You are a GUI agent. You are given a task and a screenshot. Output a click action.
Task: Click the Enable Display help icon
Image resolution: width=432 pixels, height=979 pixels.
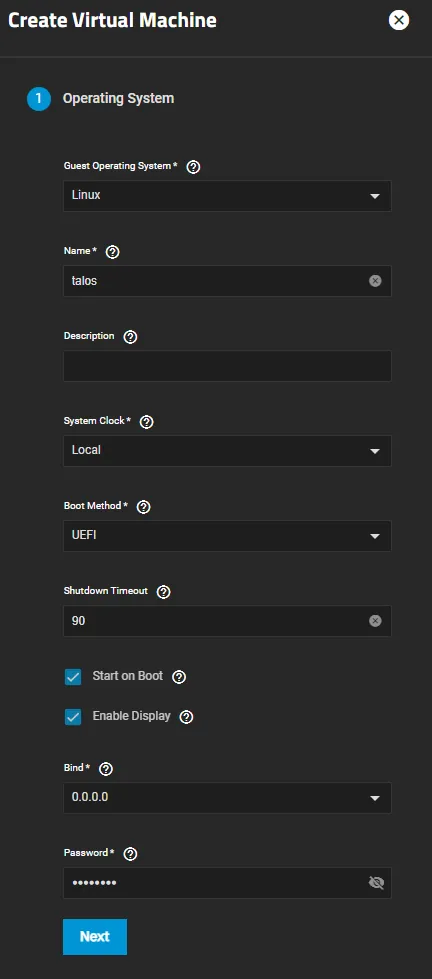(x=186, y=717)
